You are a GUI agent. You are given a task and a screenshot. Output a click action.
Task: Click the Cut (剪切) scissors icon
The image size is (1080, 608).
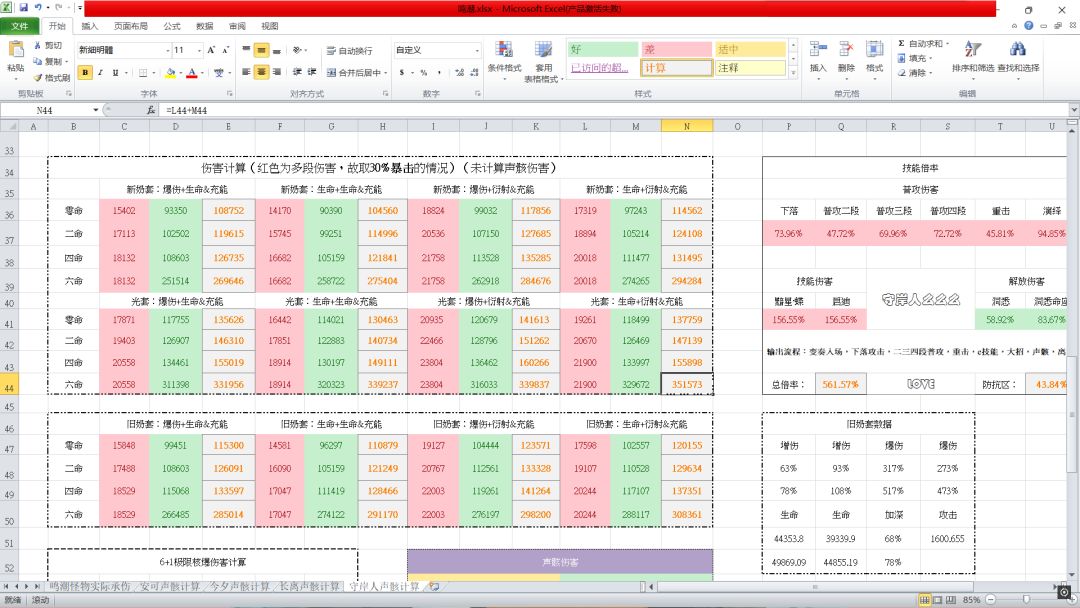pyautogui.click(x=37, y=45)
